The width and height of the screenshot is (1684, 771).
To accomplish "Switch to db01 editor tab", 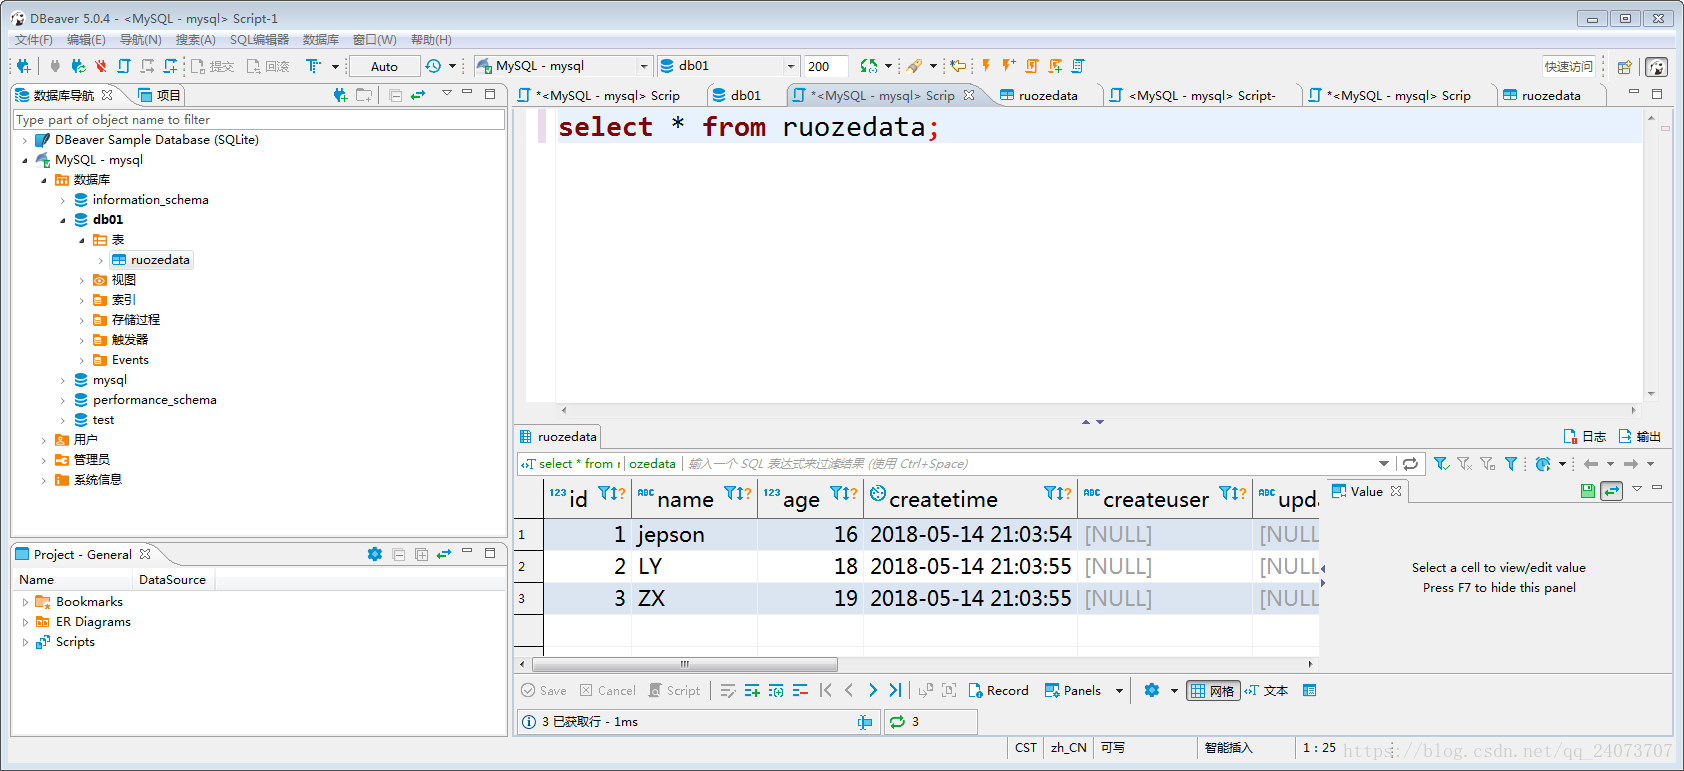I will pos(737,95).
